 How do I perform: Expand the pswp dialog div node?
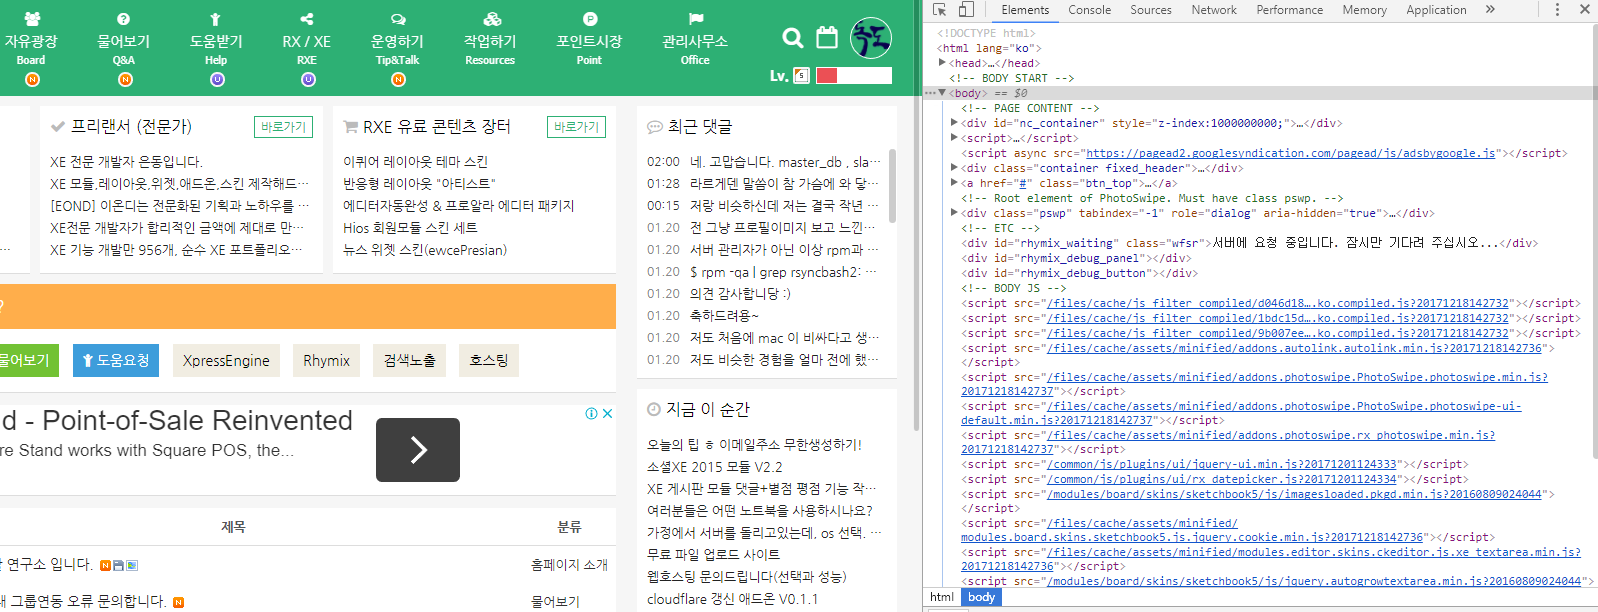click(x=954, y=213)
